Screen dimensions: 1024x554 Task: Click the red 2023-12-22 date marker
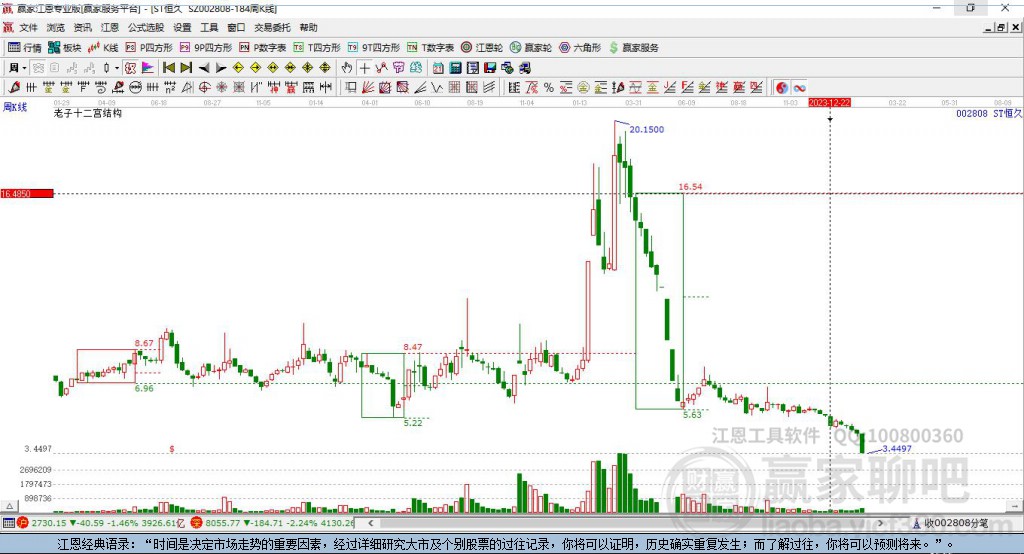(829, 103)
